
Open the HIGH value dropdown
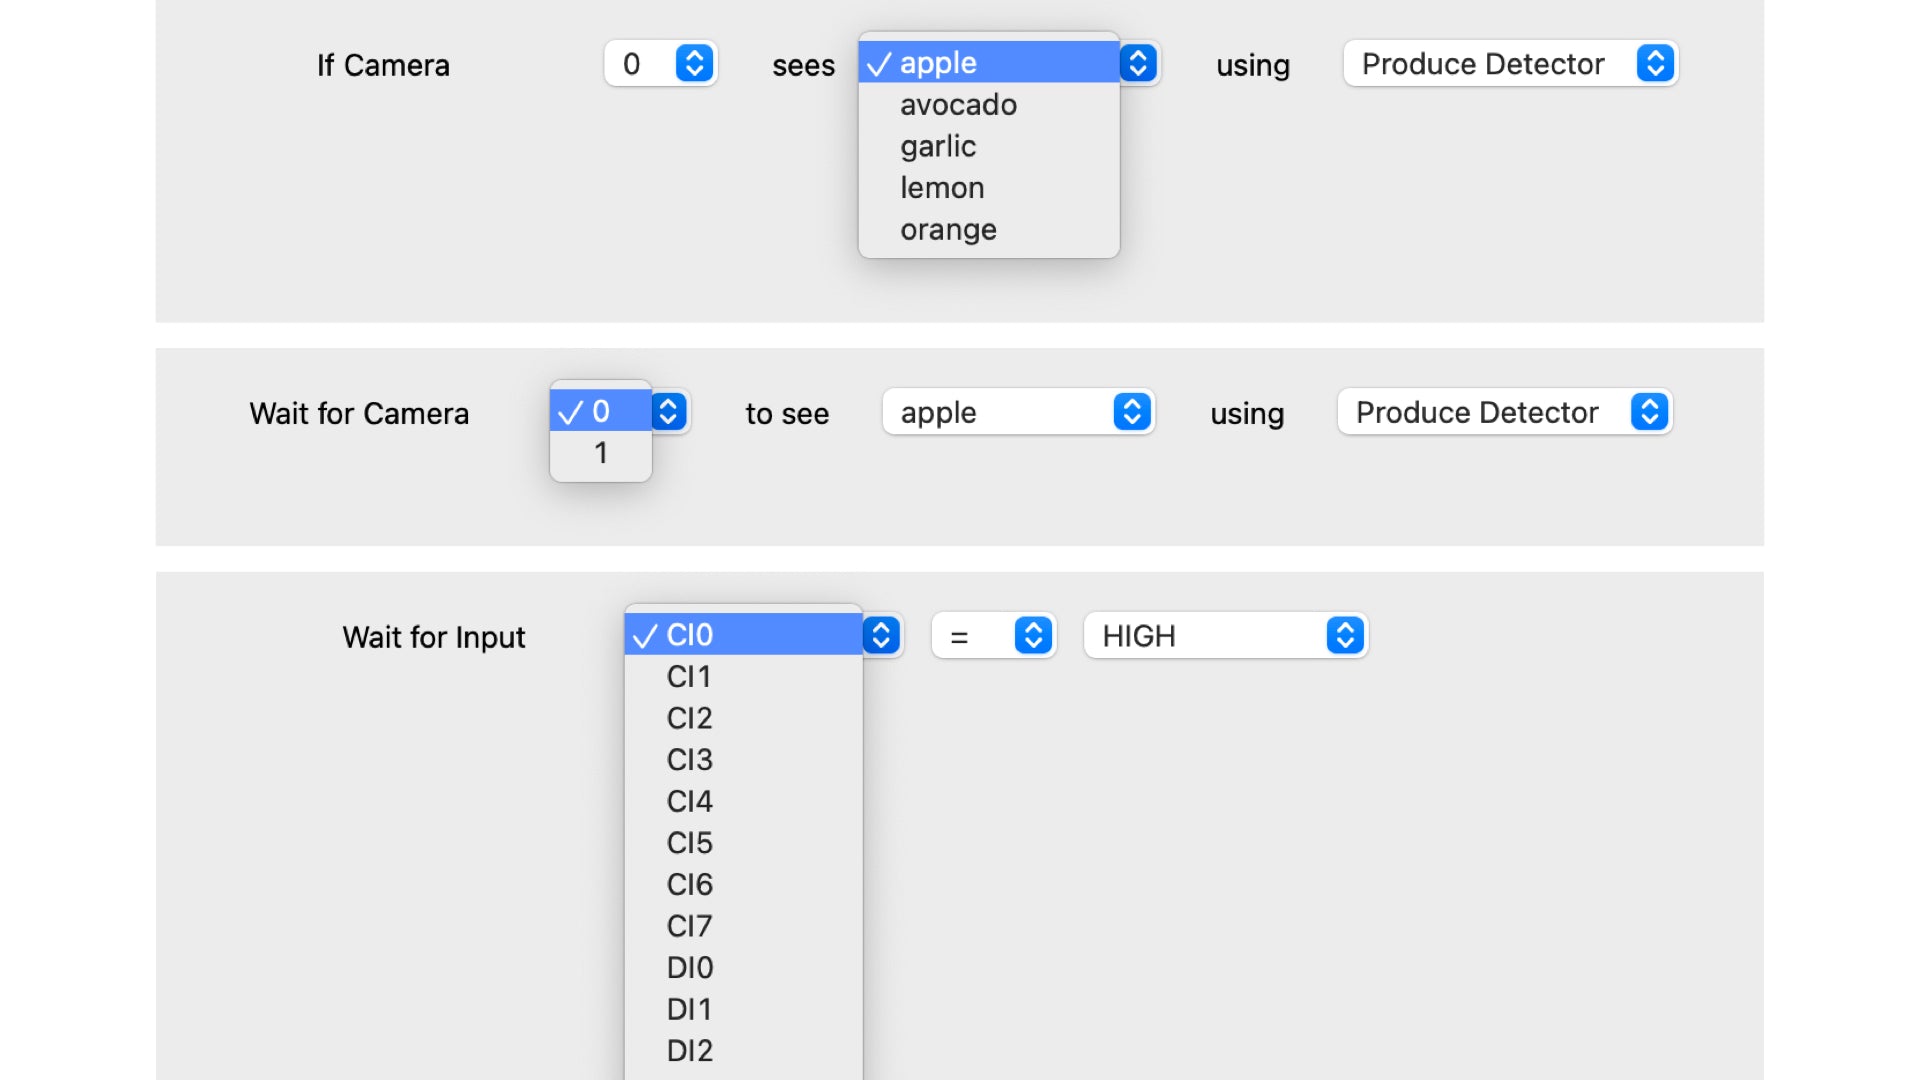coord(1225,636)
